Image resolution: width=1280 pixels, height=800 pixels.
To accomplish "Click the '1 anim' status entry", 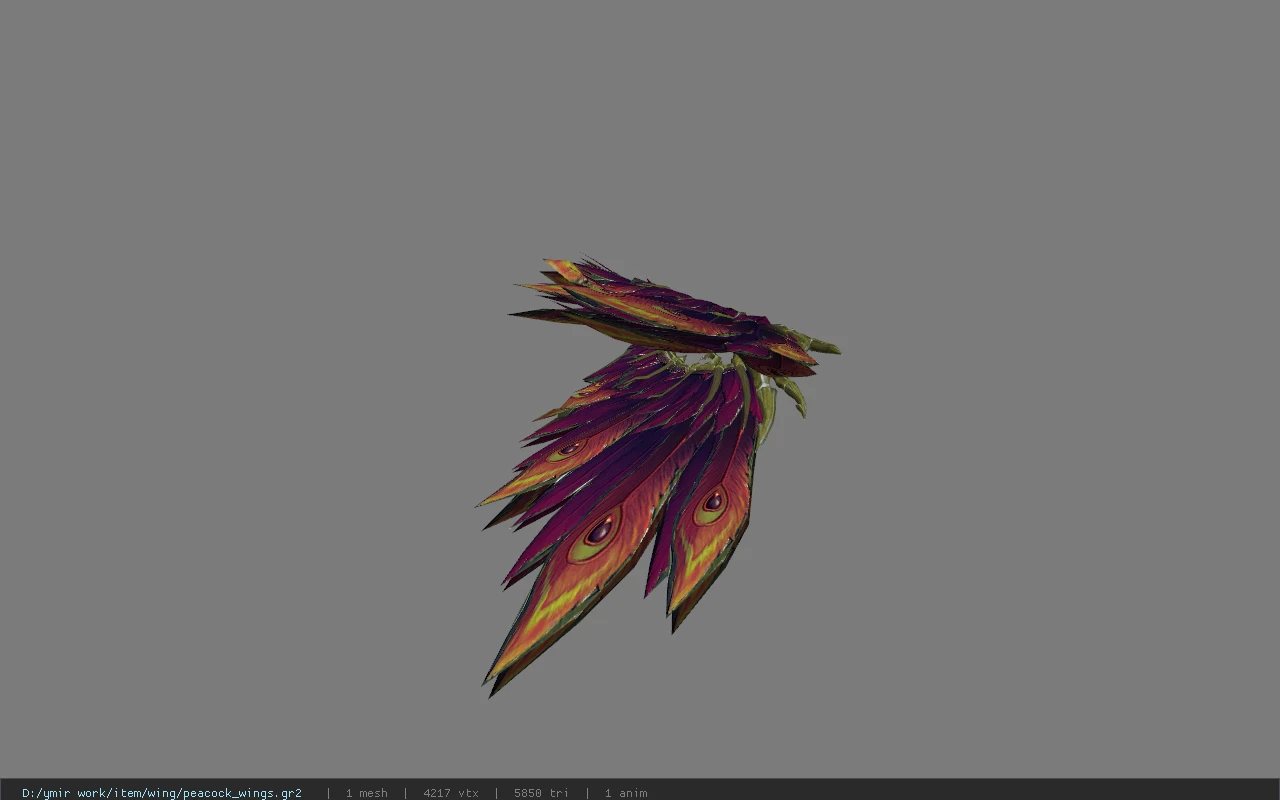I will 626,793.
